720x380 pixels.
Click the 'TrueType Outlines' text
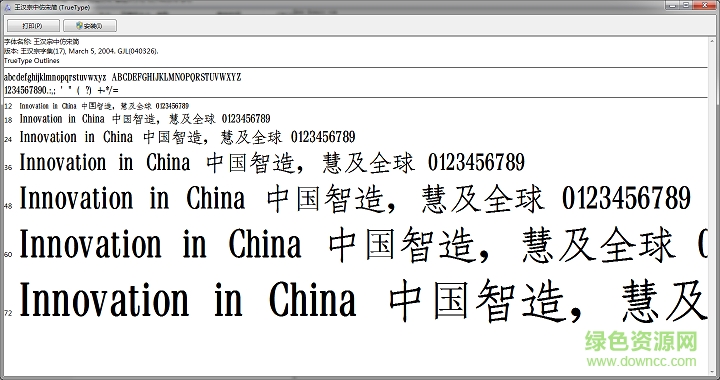(32, 61)
